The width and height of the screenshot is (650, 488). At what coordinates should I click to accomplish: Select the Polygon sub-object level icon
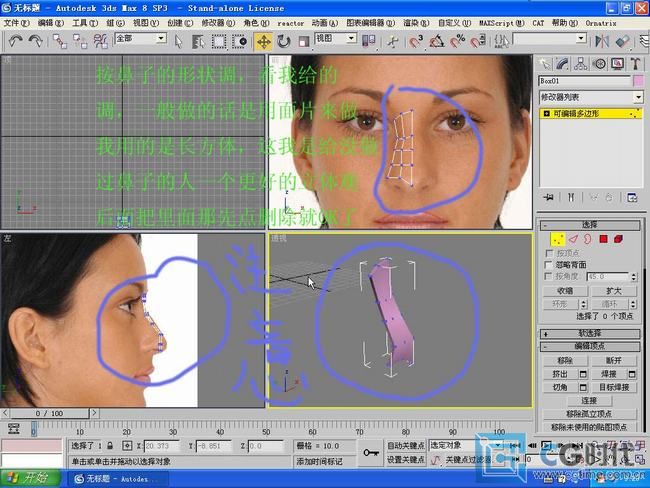(x=603, y=239)
